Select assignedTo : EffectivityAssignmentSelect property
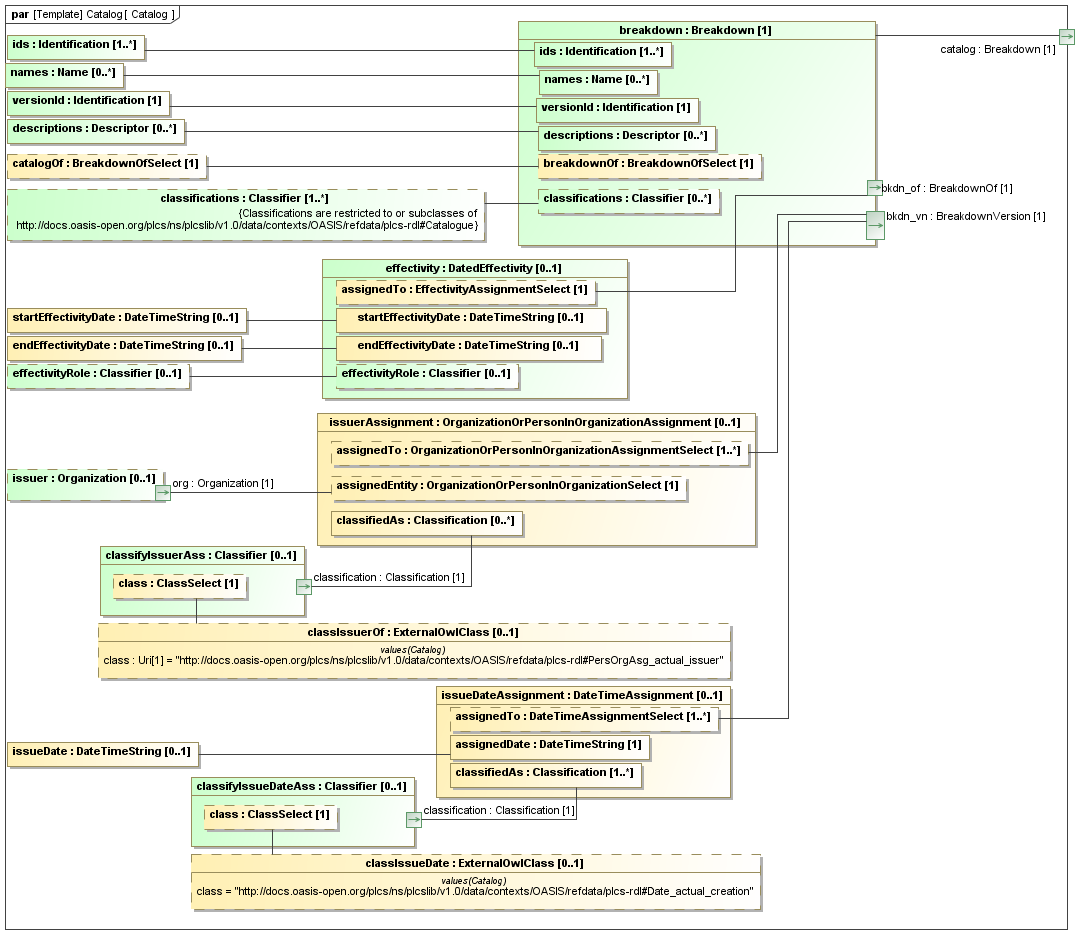Screen dimensions: 1089x944 tap(465, 290)
